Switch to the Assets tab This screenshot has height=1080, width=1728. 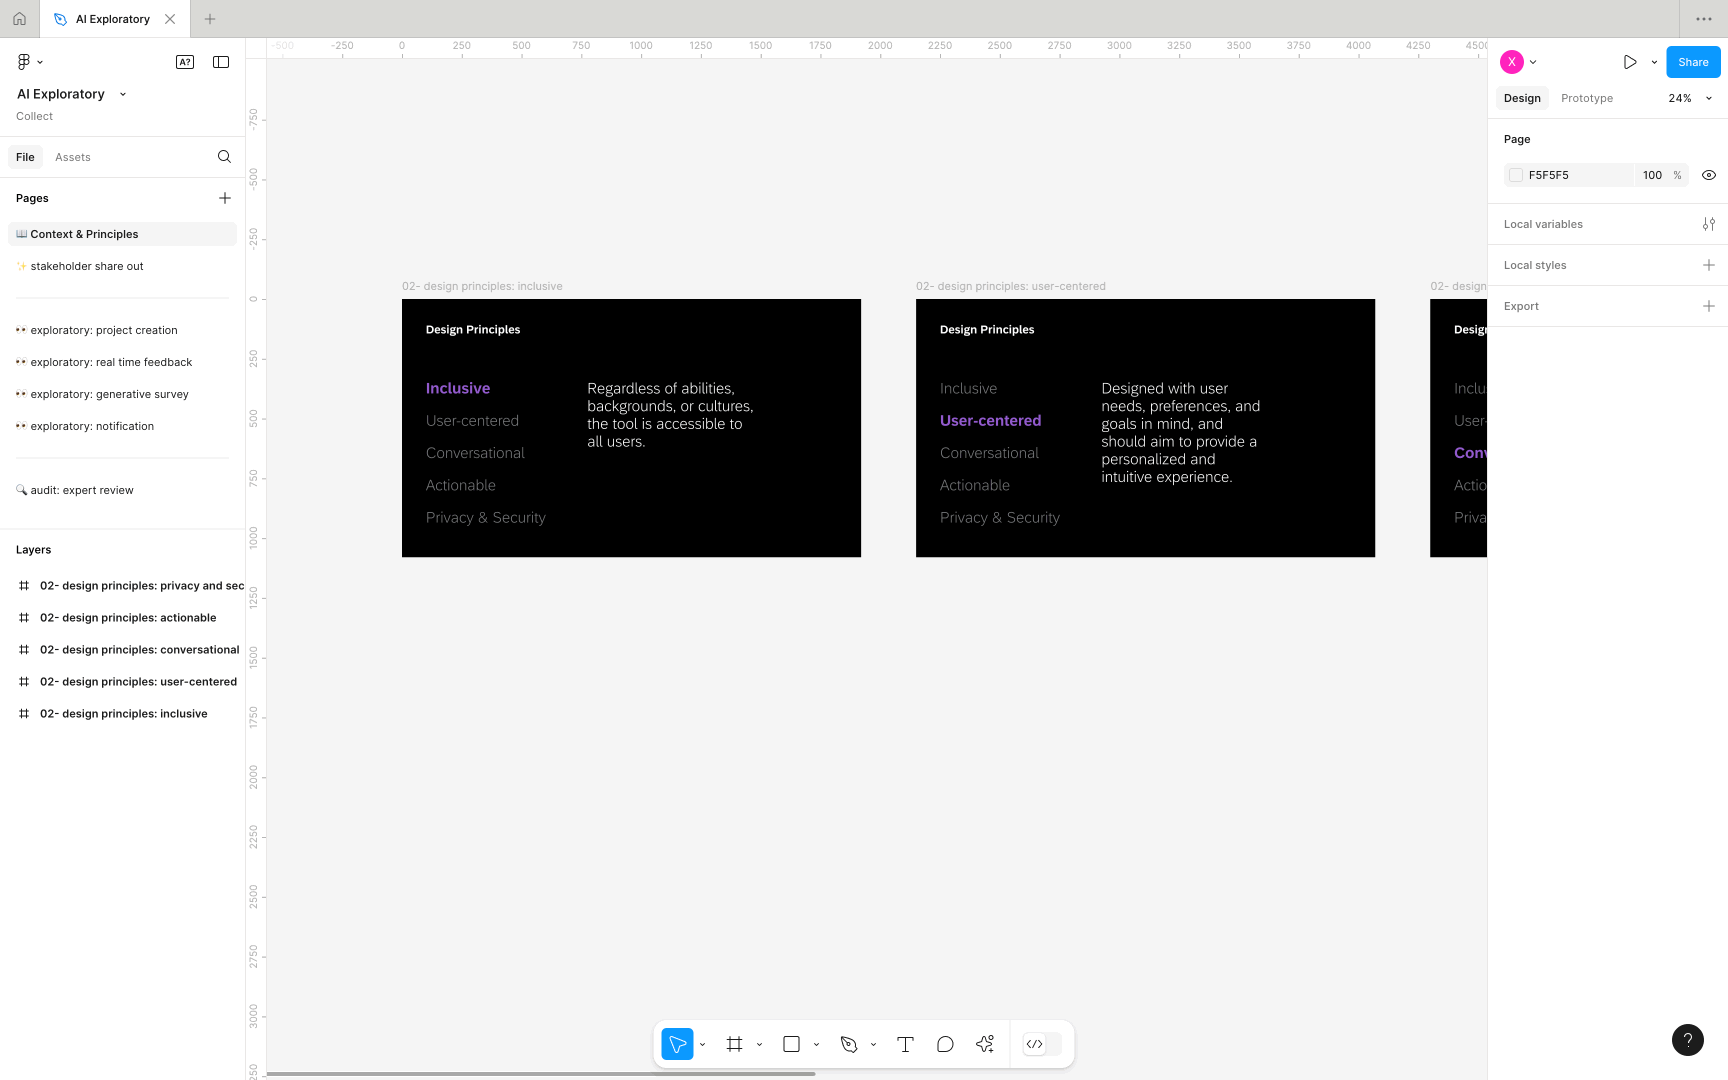coord(73,157)
